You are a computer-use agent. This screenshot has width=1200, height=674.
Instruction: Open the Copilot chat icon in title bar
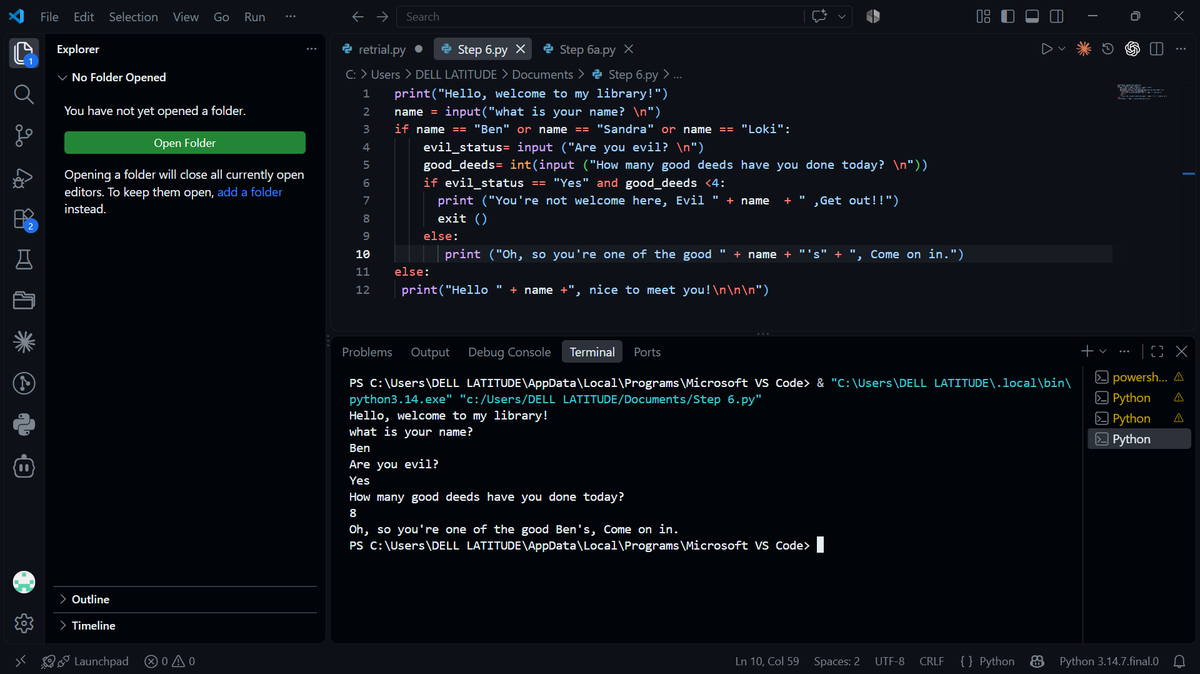tap(821, 17)
